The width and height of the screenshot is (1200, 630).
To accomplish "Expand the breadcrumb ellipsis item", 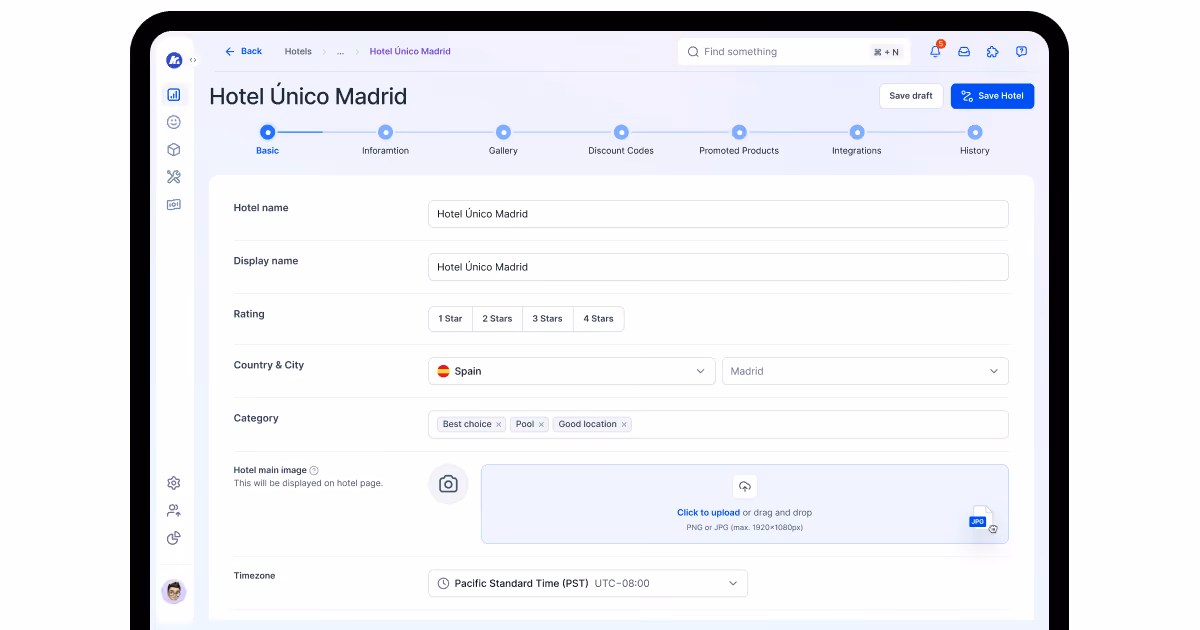I will (340, 51).
